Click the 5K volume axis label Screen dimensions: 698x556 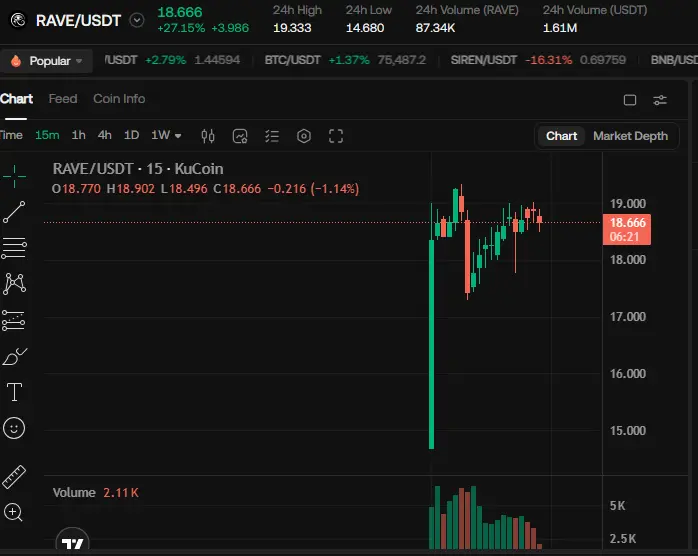617,506
